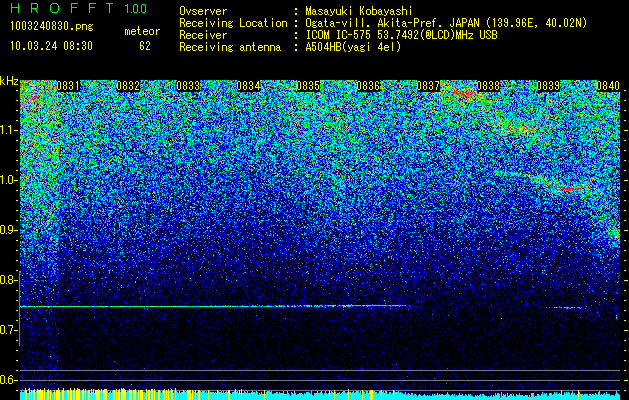Viewport: 629px width, 400px height.
Task: Click the 0.7 frequency axis label
Action: [x=8, y=330]
